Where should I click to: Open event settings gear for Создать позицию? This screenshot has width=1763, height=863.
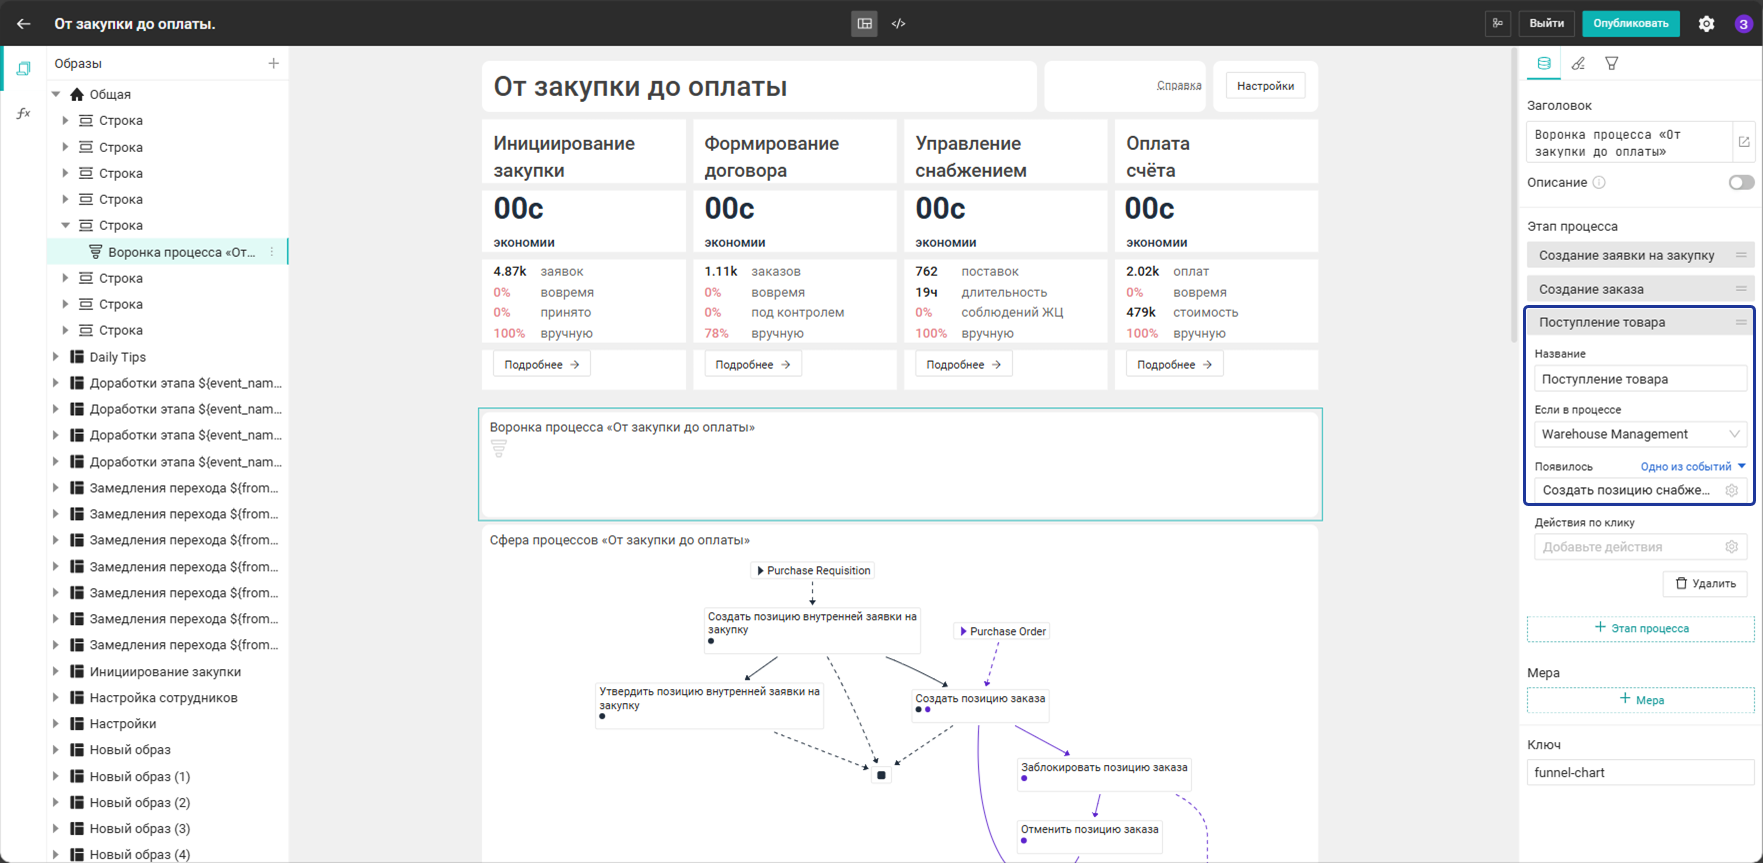click(x=1732, y=490)
